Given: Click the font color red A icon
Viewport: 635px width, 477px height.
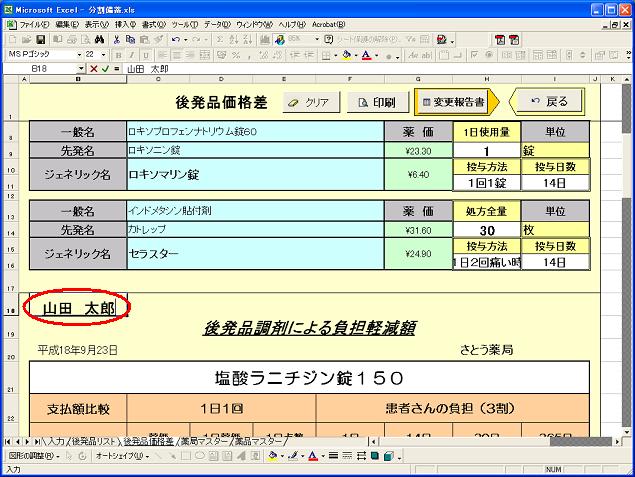Looking at the screenshot, I should (x=366, y=54).
